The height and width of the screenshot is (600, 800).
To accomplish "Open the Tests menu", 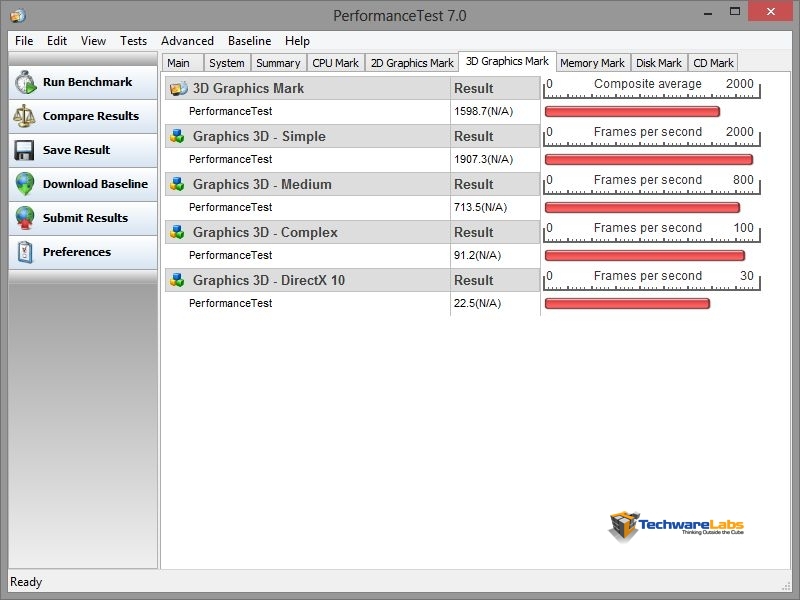I will pyautogui.click(x=133, y=41).
